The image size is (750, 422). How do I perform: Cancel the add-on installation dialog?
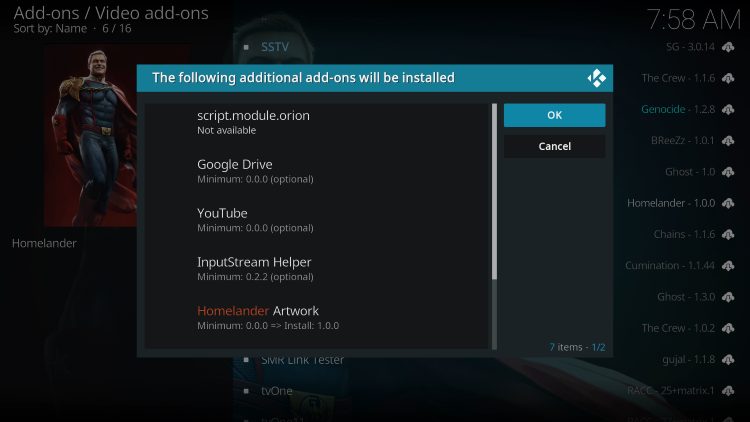(x=554, y=146)
